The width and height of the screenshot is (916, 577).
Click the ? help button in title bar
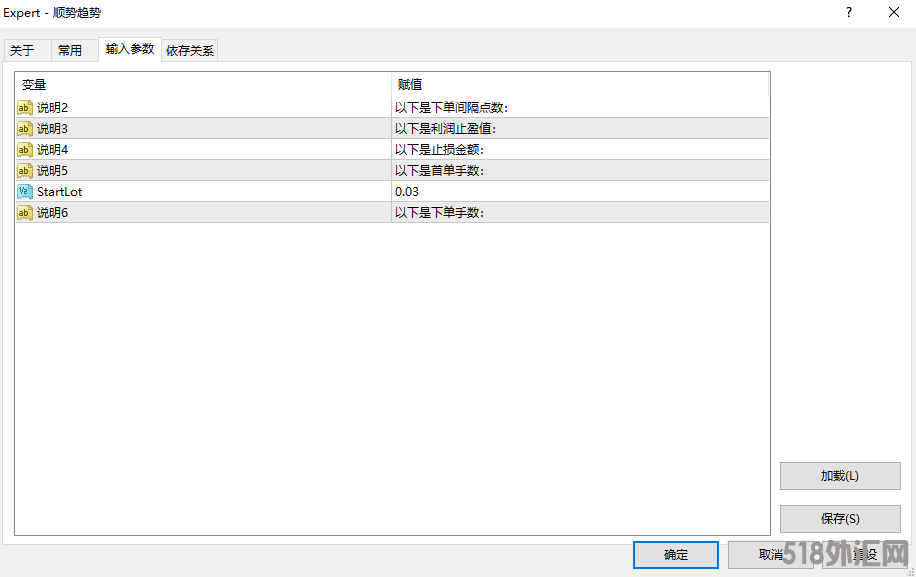[849, 12]
